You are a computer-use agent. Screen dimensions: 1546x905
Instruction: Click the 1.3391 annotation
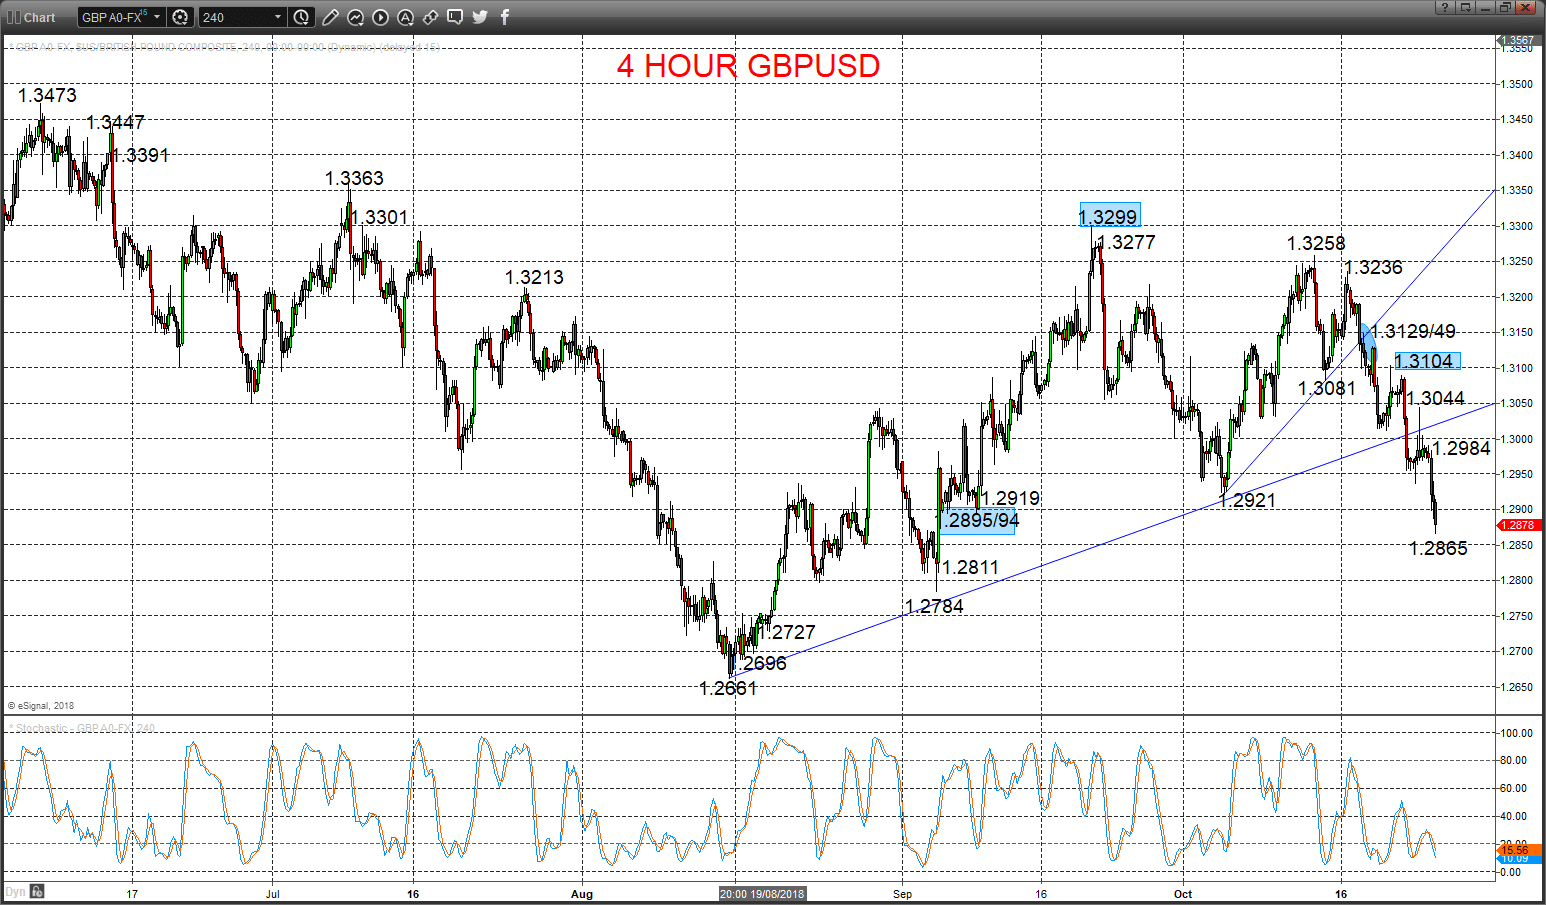pyautogui.click(x=140, y=155)
